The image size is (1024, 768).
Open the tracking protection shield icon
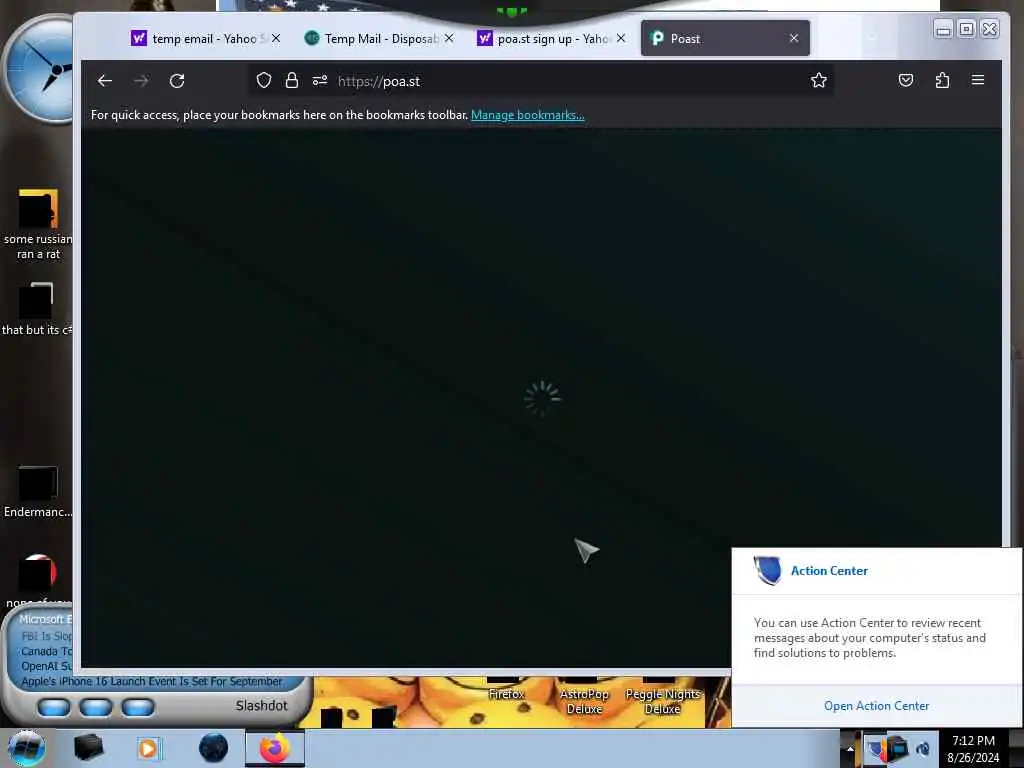click(263, 80)
